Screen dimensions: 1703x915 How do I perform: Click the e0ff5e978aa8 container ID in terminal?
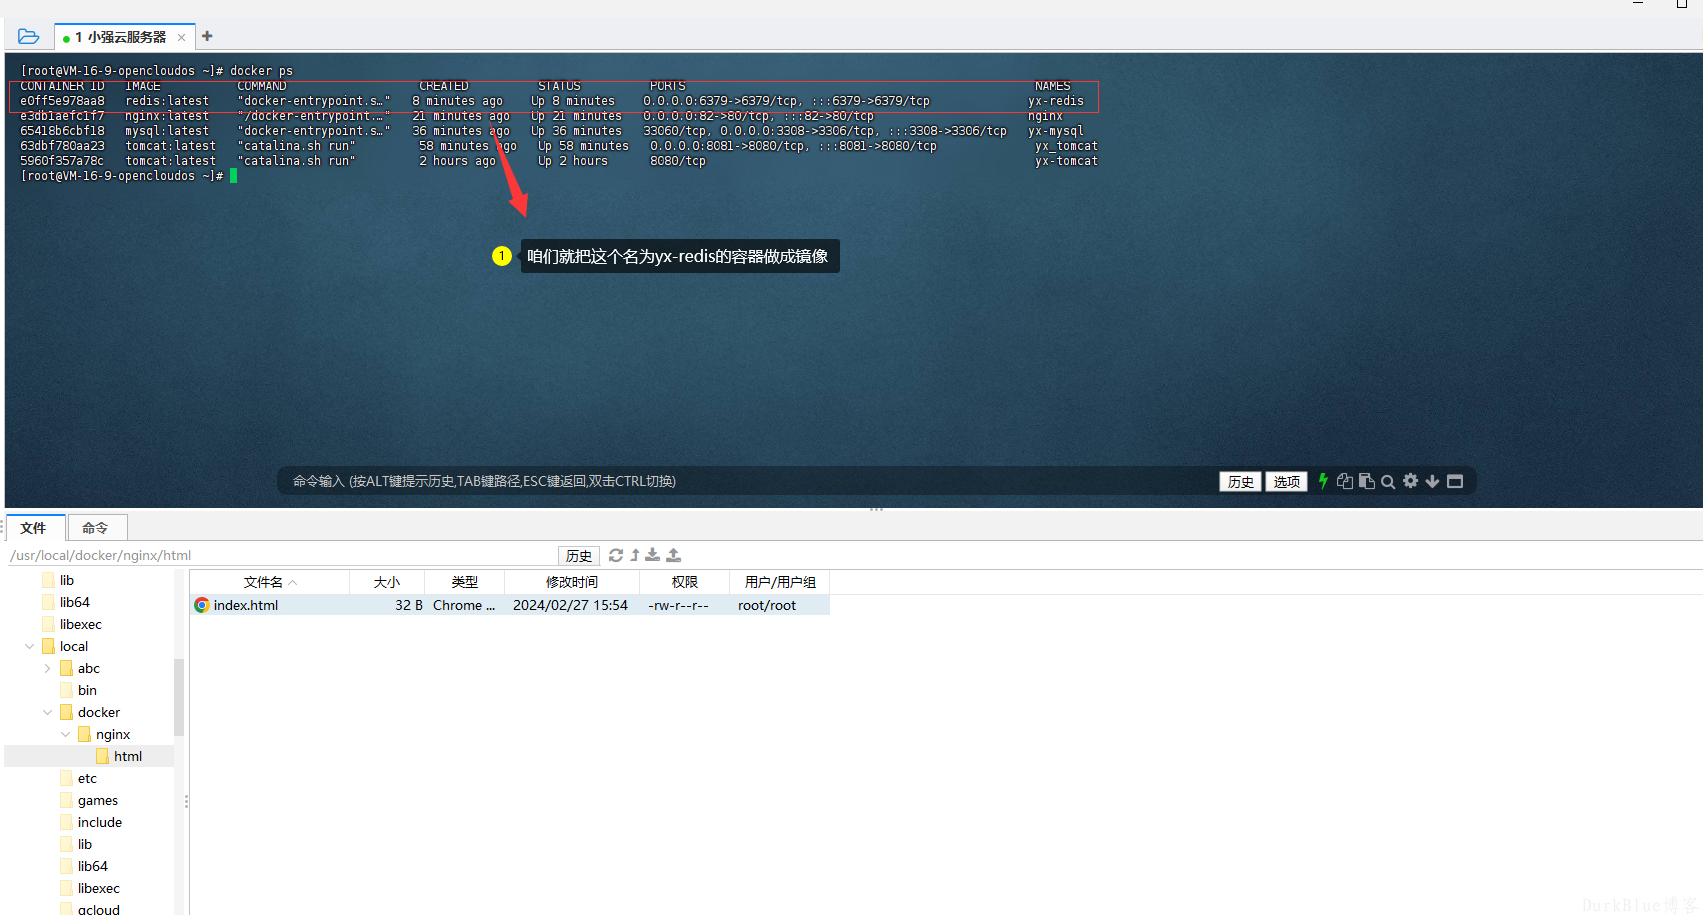pyautogui.click(x=62, y=101)
